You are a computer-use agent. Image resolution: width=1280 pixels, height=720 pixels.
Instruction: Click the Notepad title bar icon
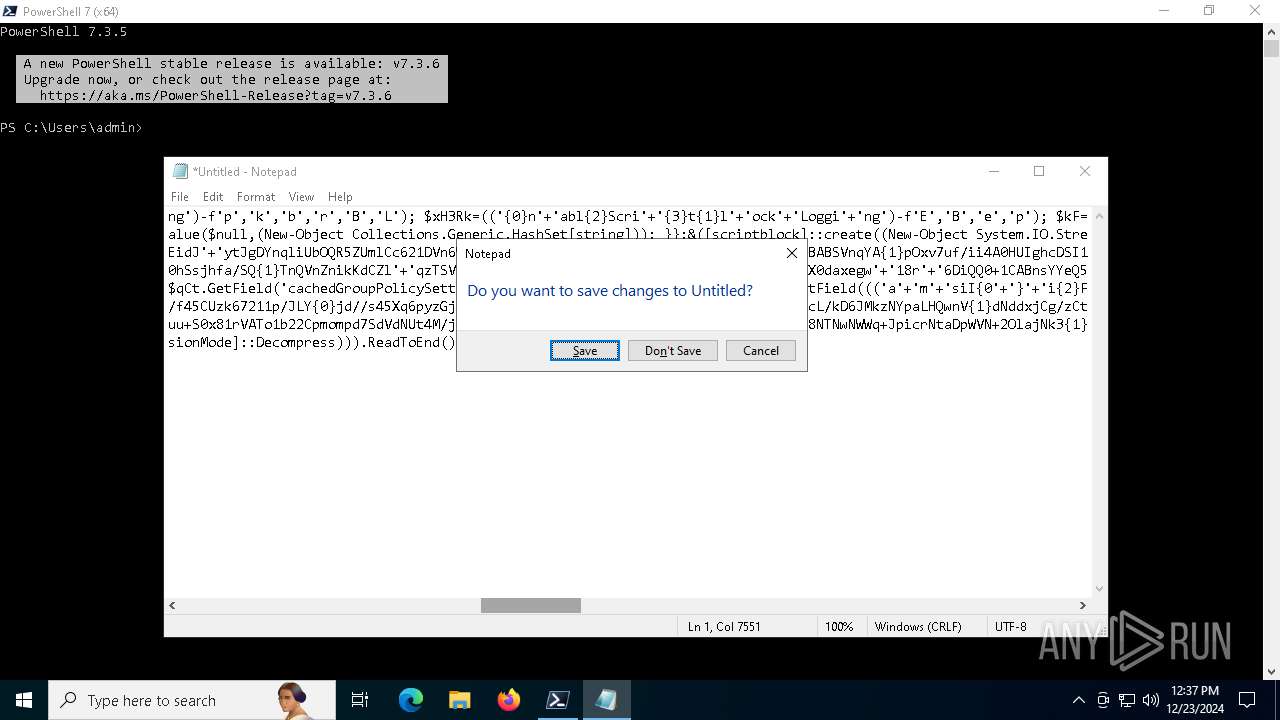[x=180, y=172]
